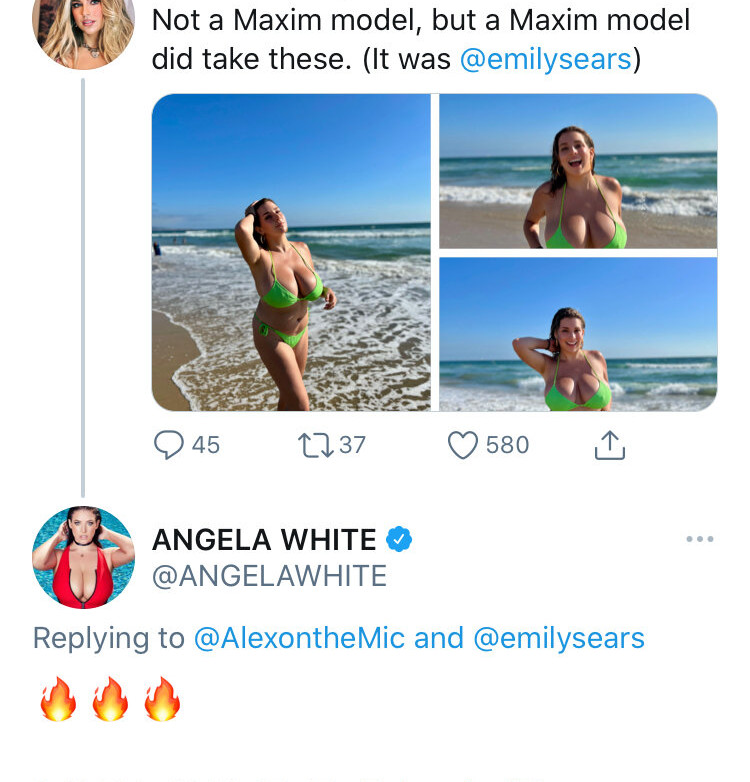Viewport: 750px width, 782px height.
Task: View the ANGELA WHITE profile name
Action: point(264,540)
